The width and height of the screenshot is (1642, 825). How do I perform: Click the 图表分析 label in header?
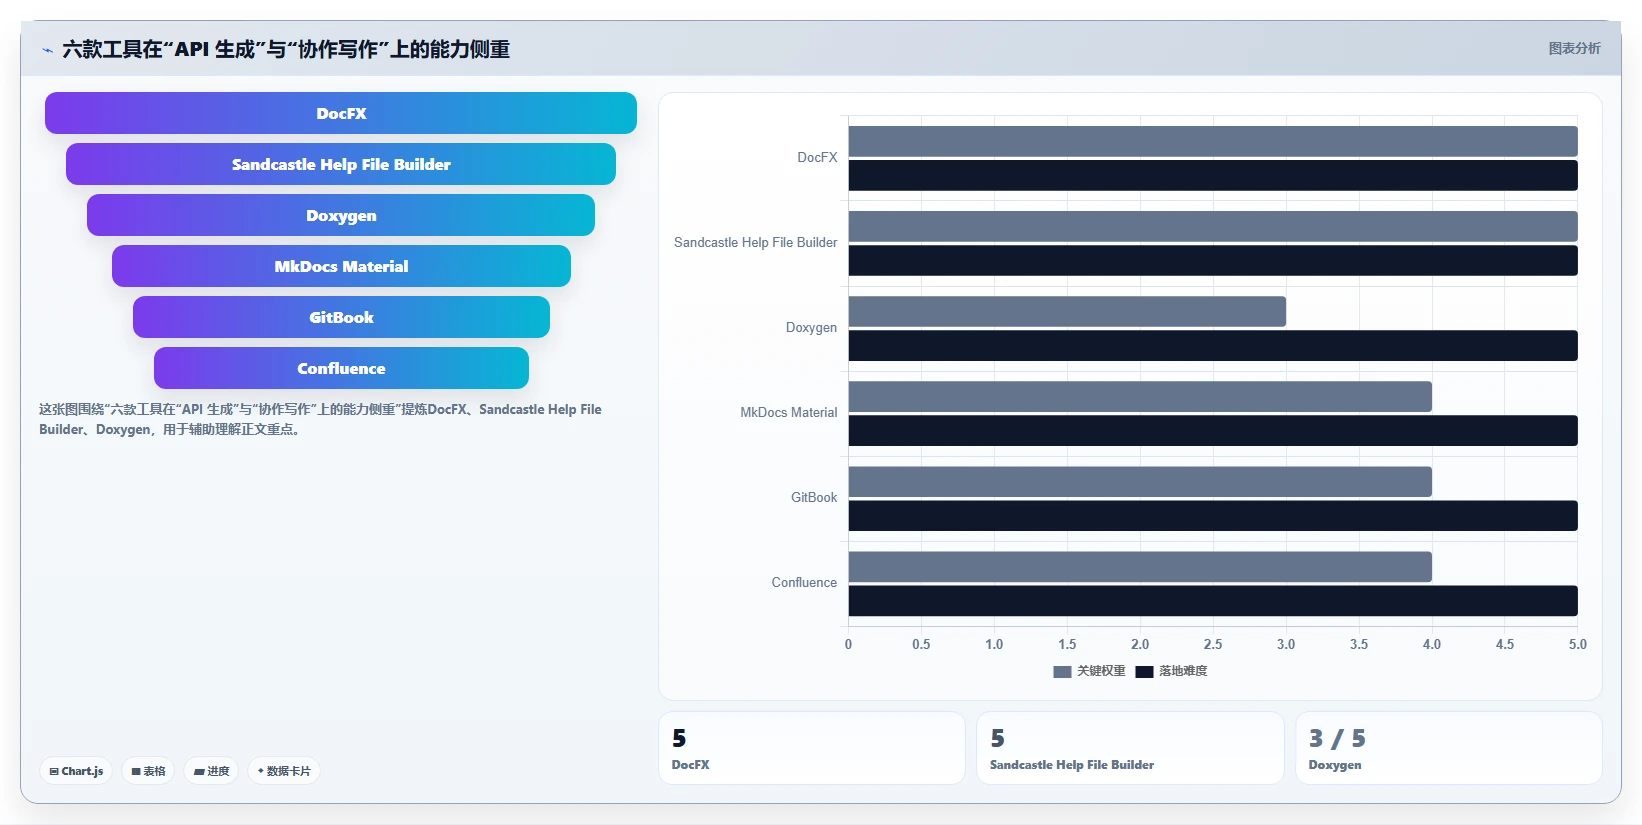point(1574,48)
